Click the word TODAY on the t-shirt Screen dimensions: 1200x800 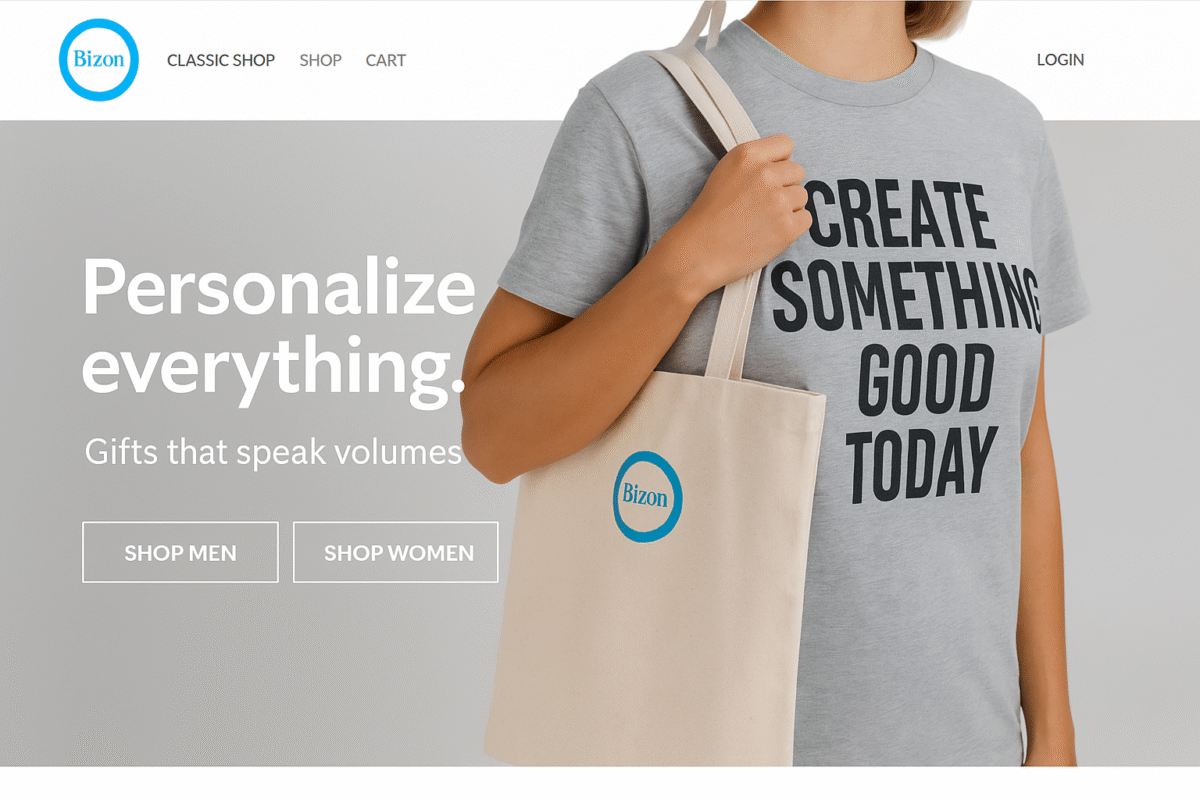pyautogui.click(x=923, y=463)
